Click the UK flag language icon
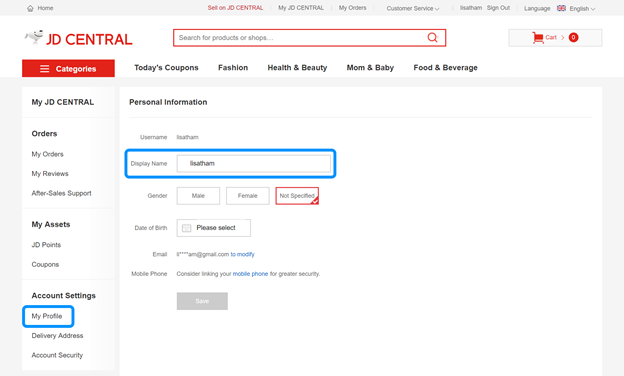 (561, 8)
